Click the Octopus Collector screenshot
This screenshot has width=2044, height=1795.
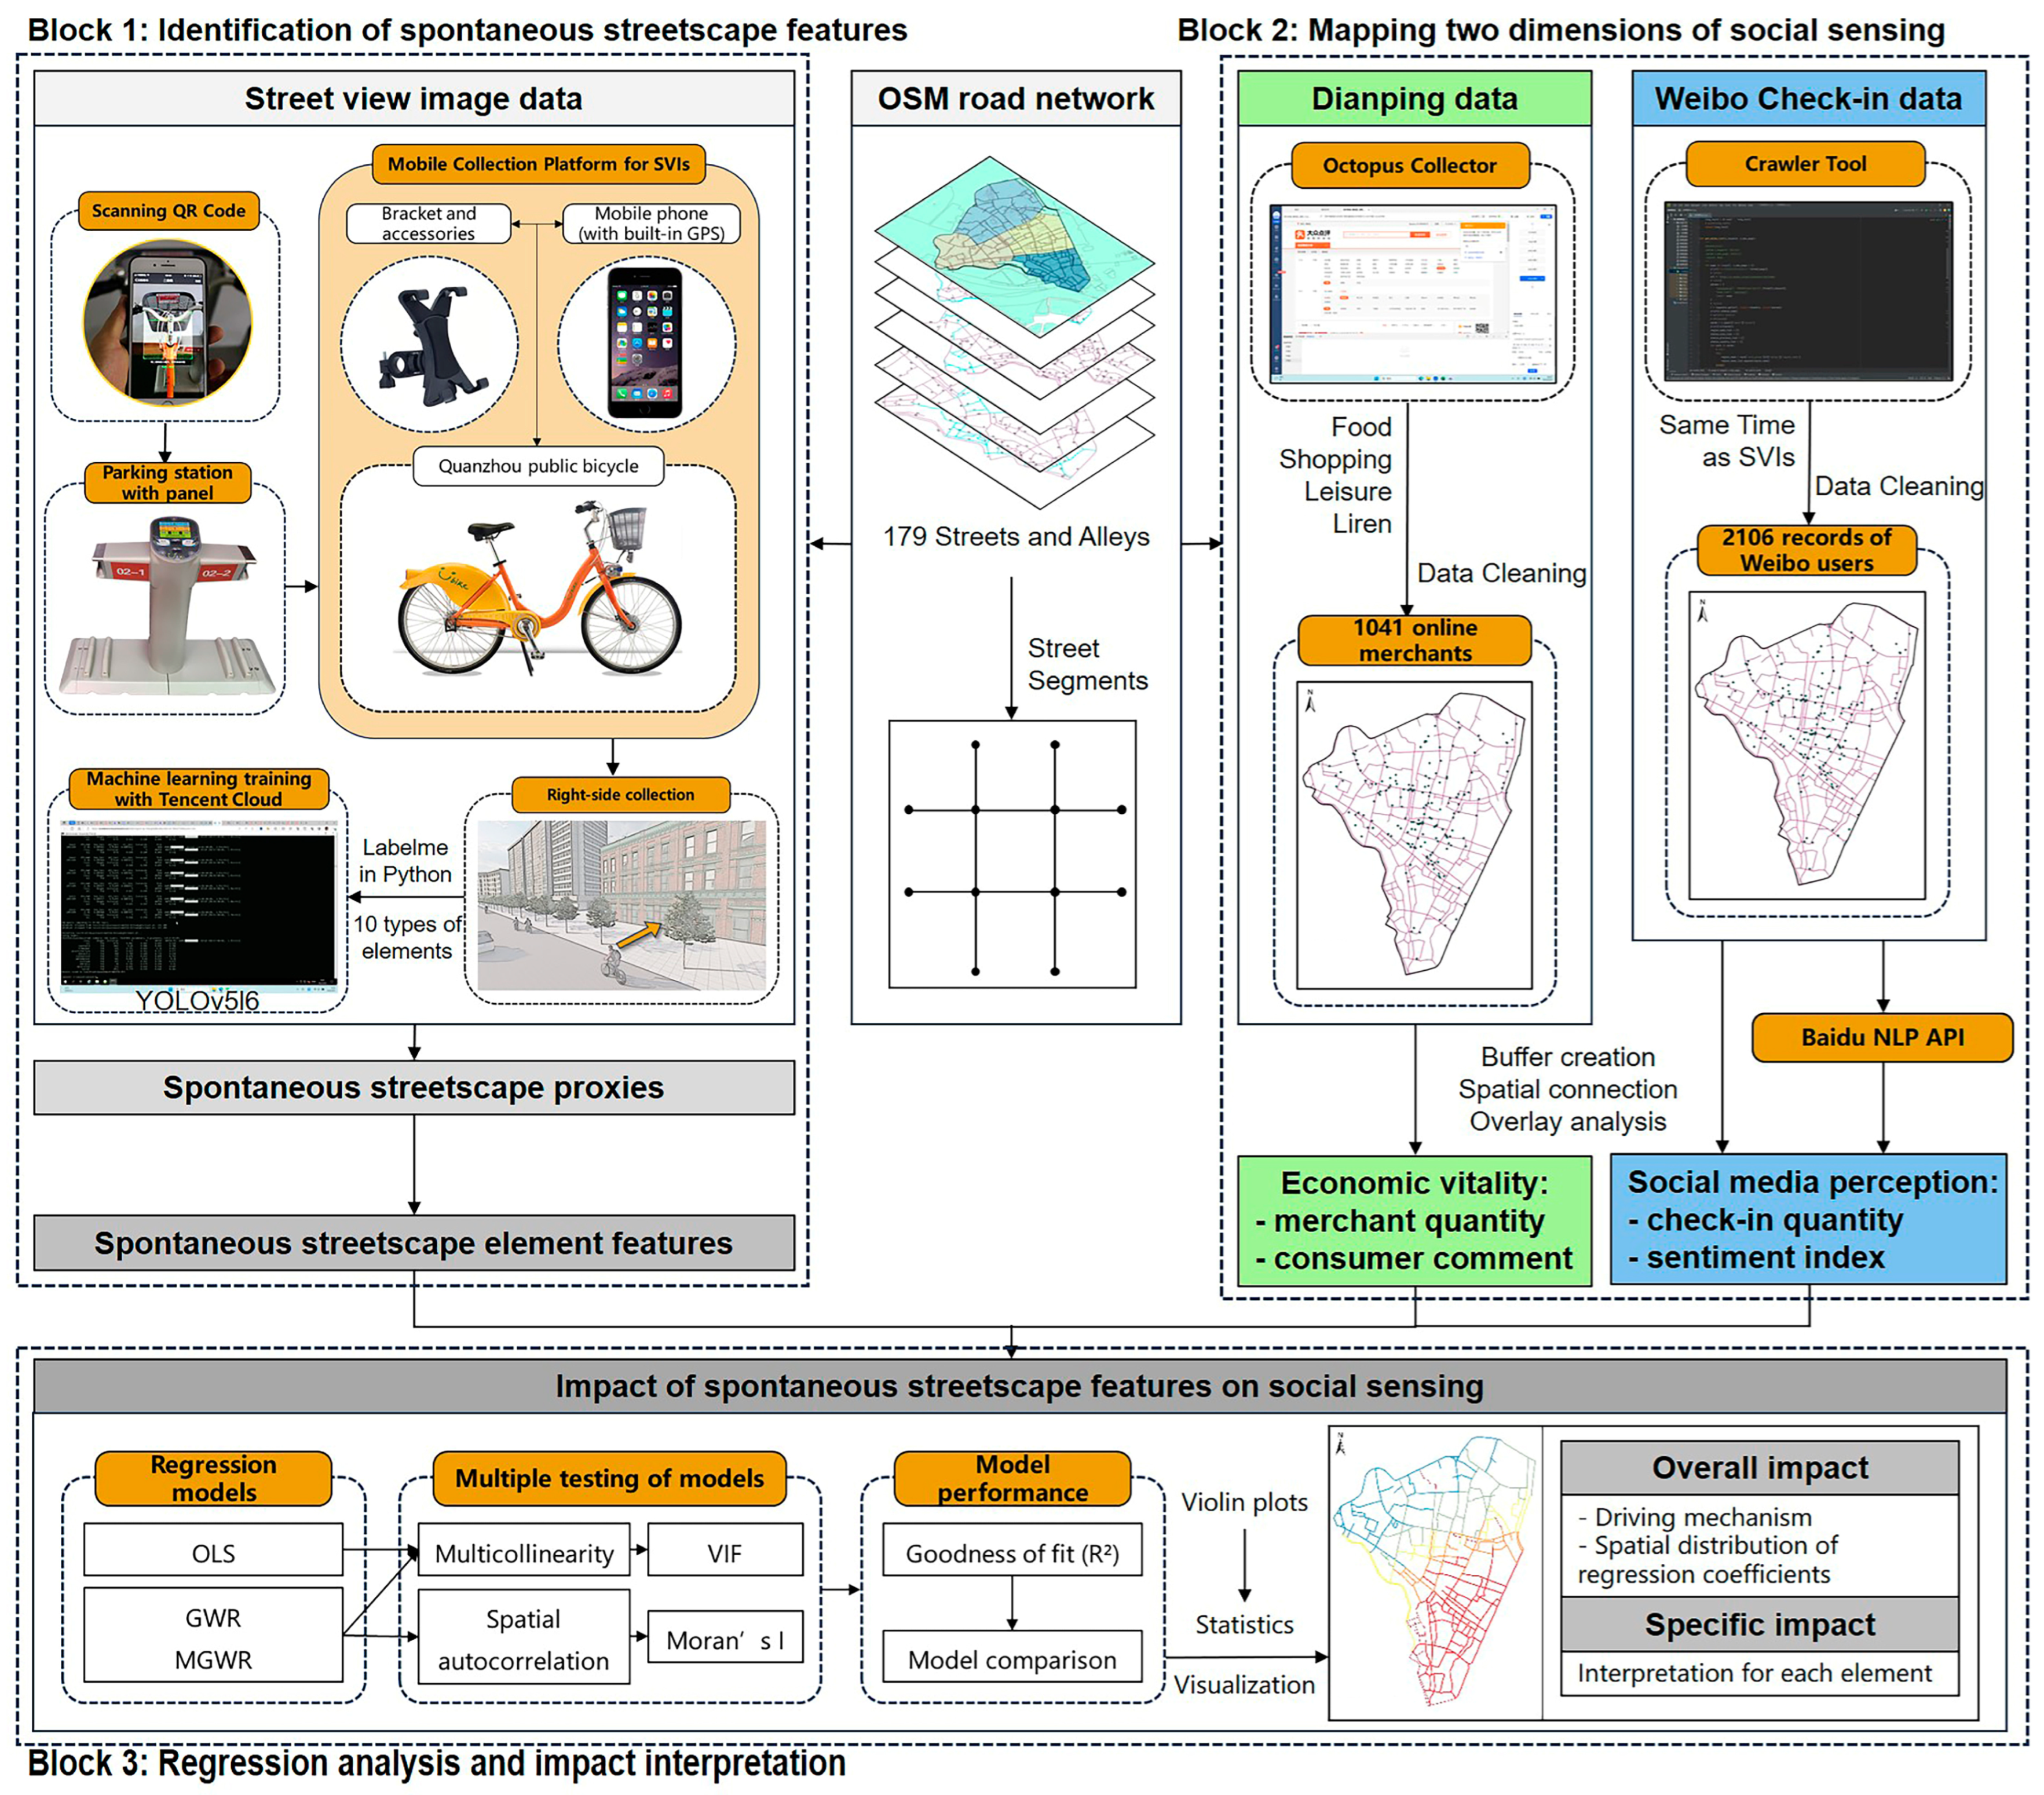click(x=1412, y=294)
